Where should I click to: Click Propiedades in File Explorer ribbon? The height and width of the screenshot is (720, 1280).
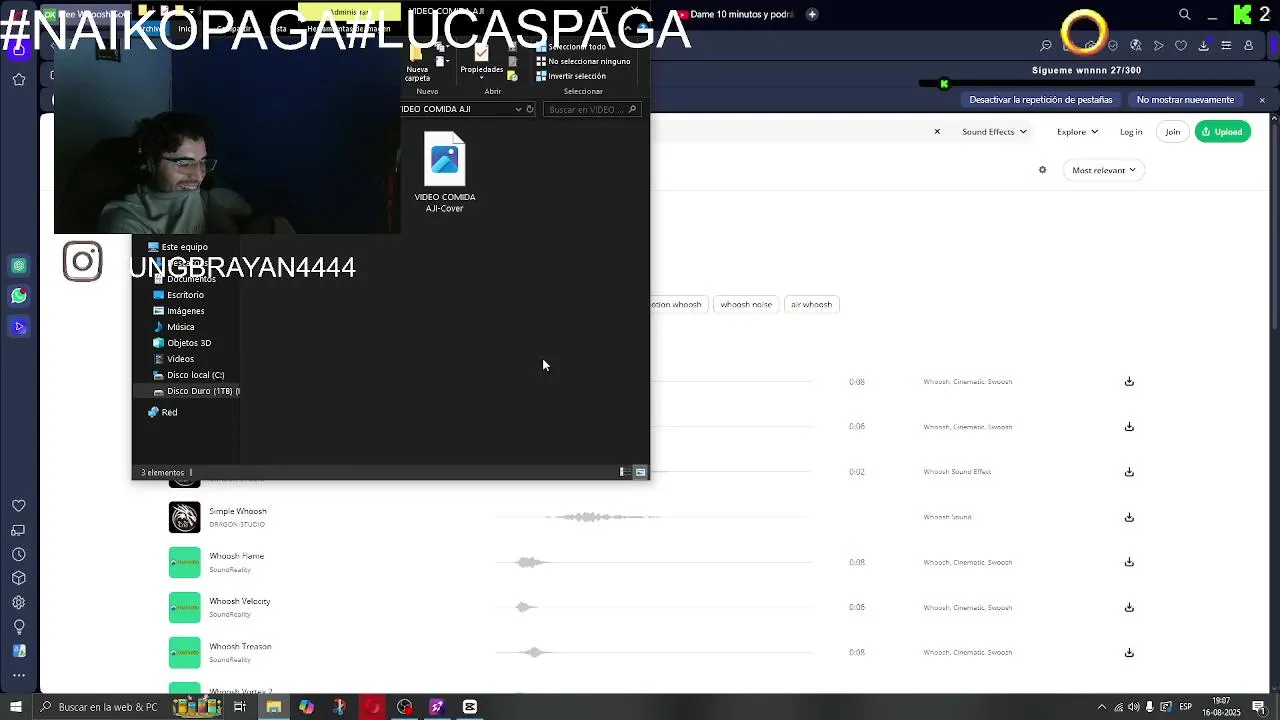click(482, 60)
